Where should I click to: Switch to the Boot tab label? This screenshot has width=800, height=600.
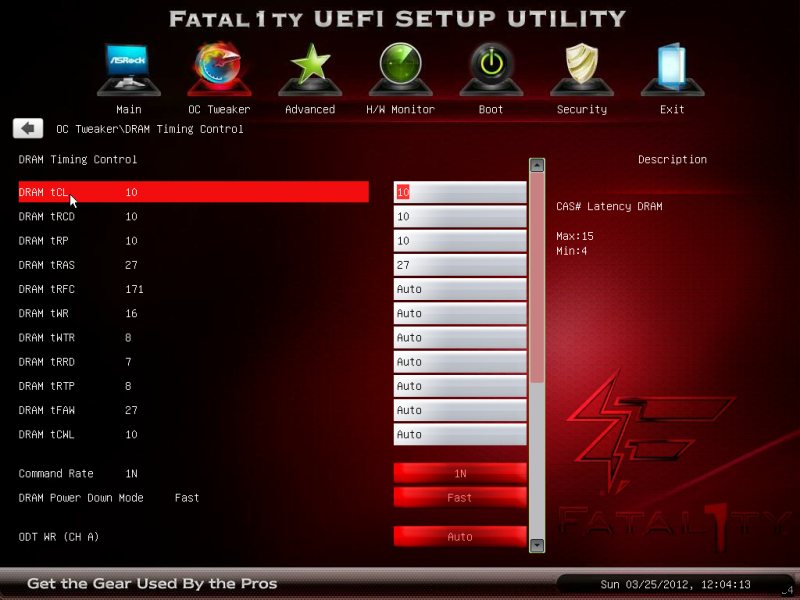(491, 109)
